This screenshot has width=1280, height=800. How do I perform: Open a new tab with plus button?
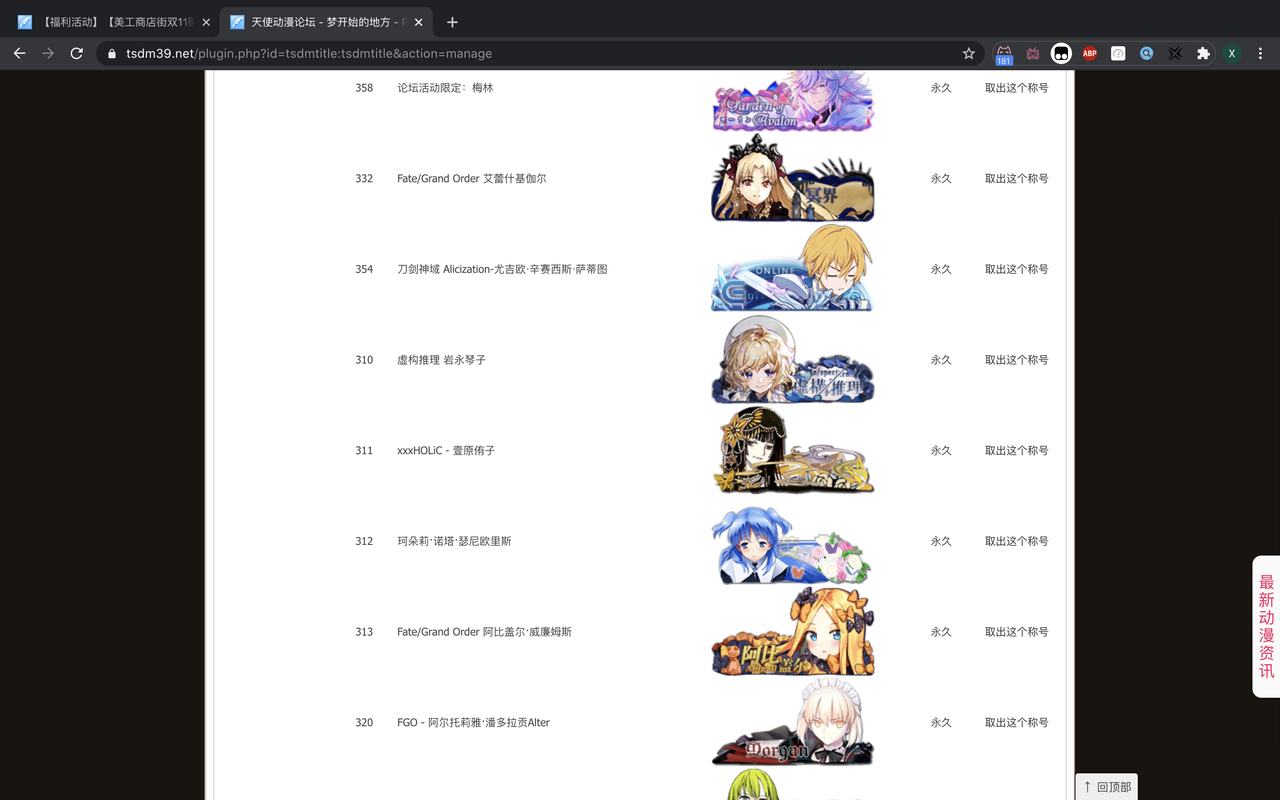point(452,22)
